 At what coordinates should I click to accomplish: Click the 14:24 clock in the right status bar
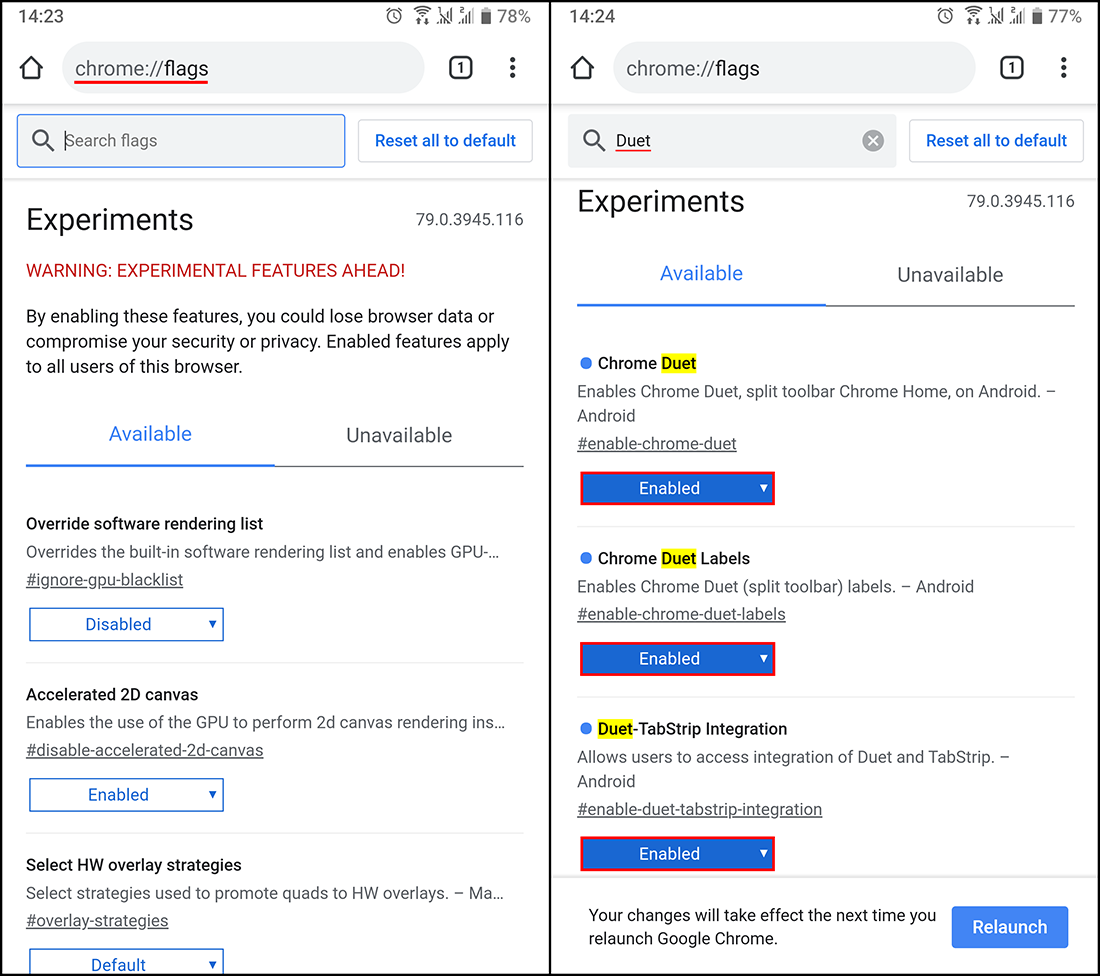(592, 16)
